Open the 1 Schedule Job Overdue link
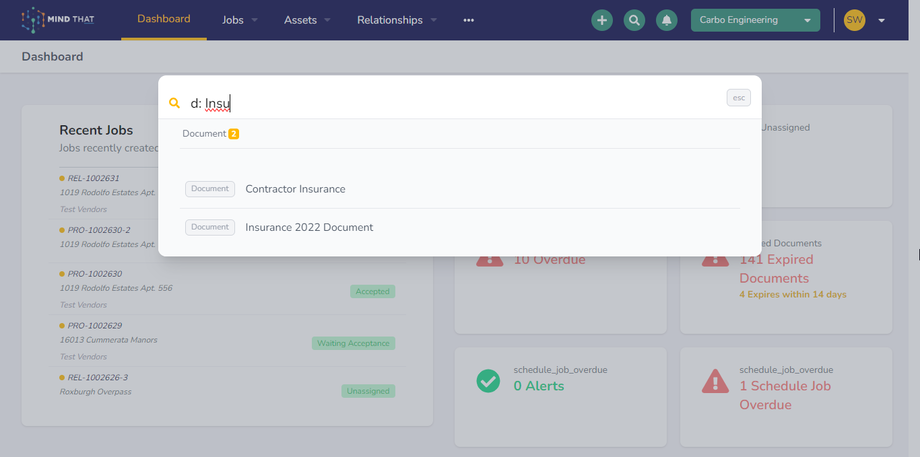This screenshot has width=920, height=457. coord(784,395)
